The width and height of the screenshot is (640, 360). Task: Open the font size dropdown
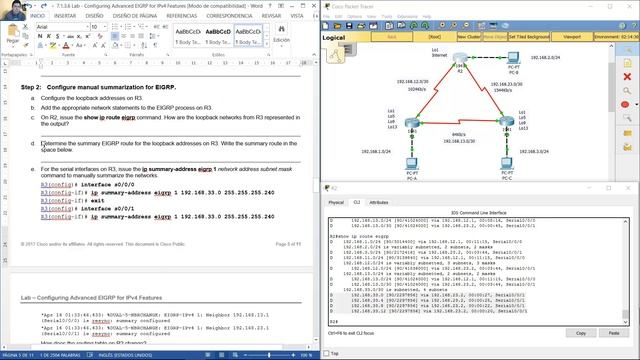(105, 27)
